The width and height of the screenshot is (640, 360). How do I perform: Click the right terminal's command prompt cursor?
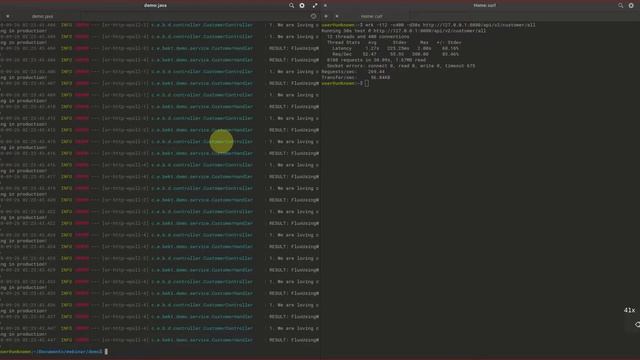click(367, 83)
